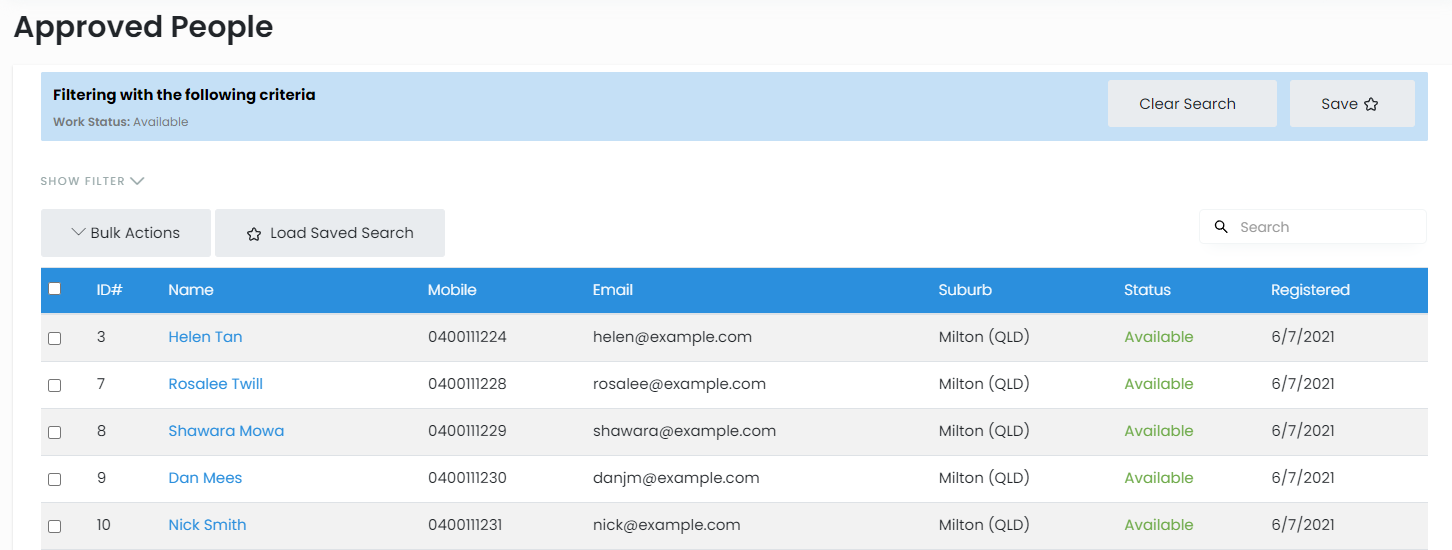Tick the select-all checkbox in table header

click(55, 289)
